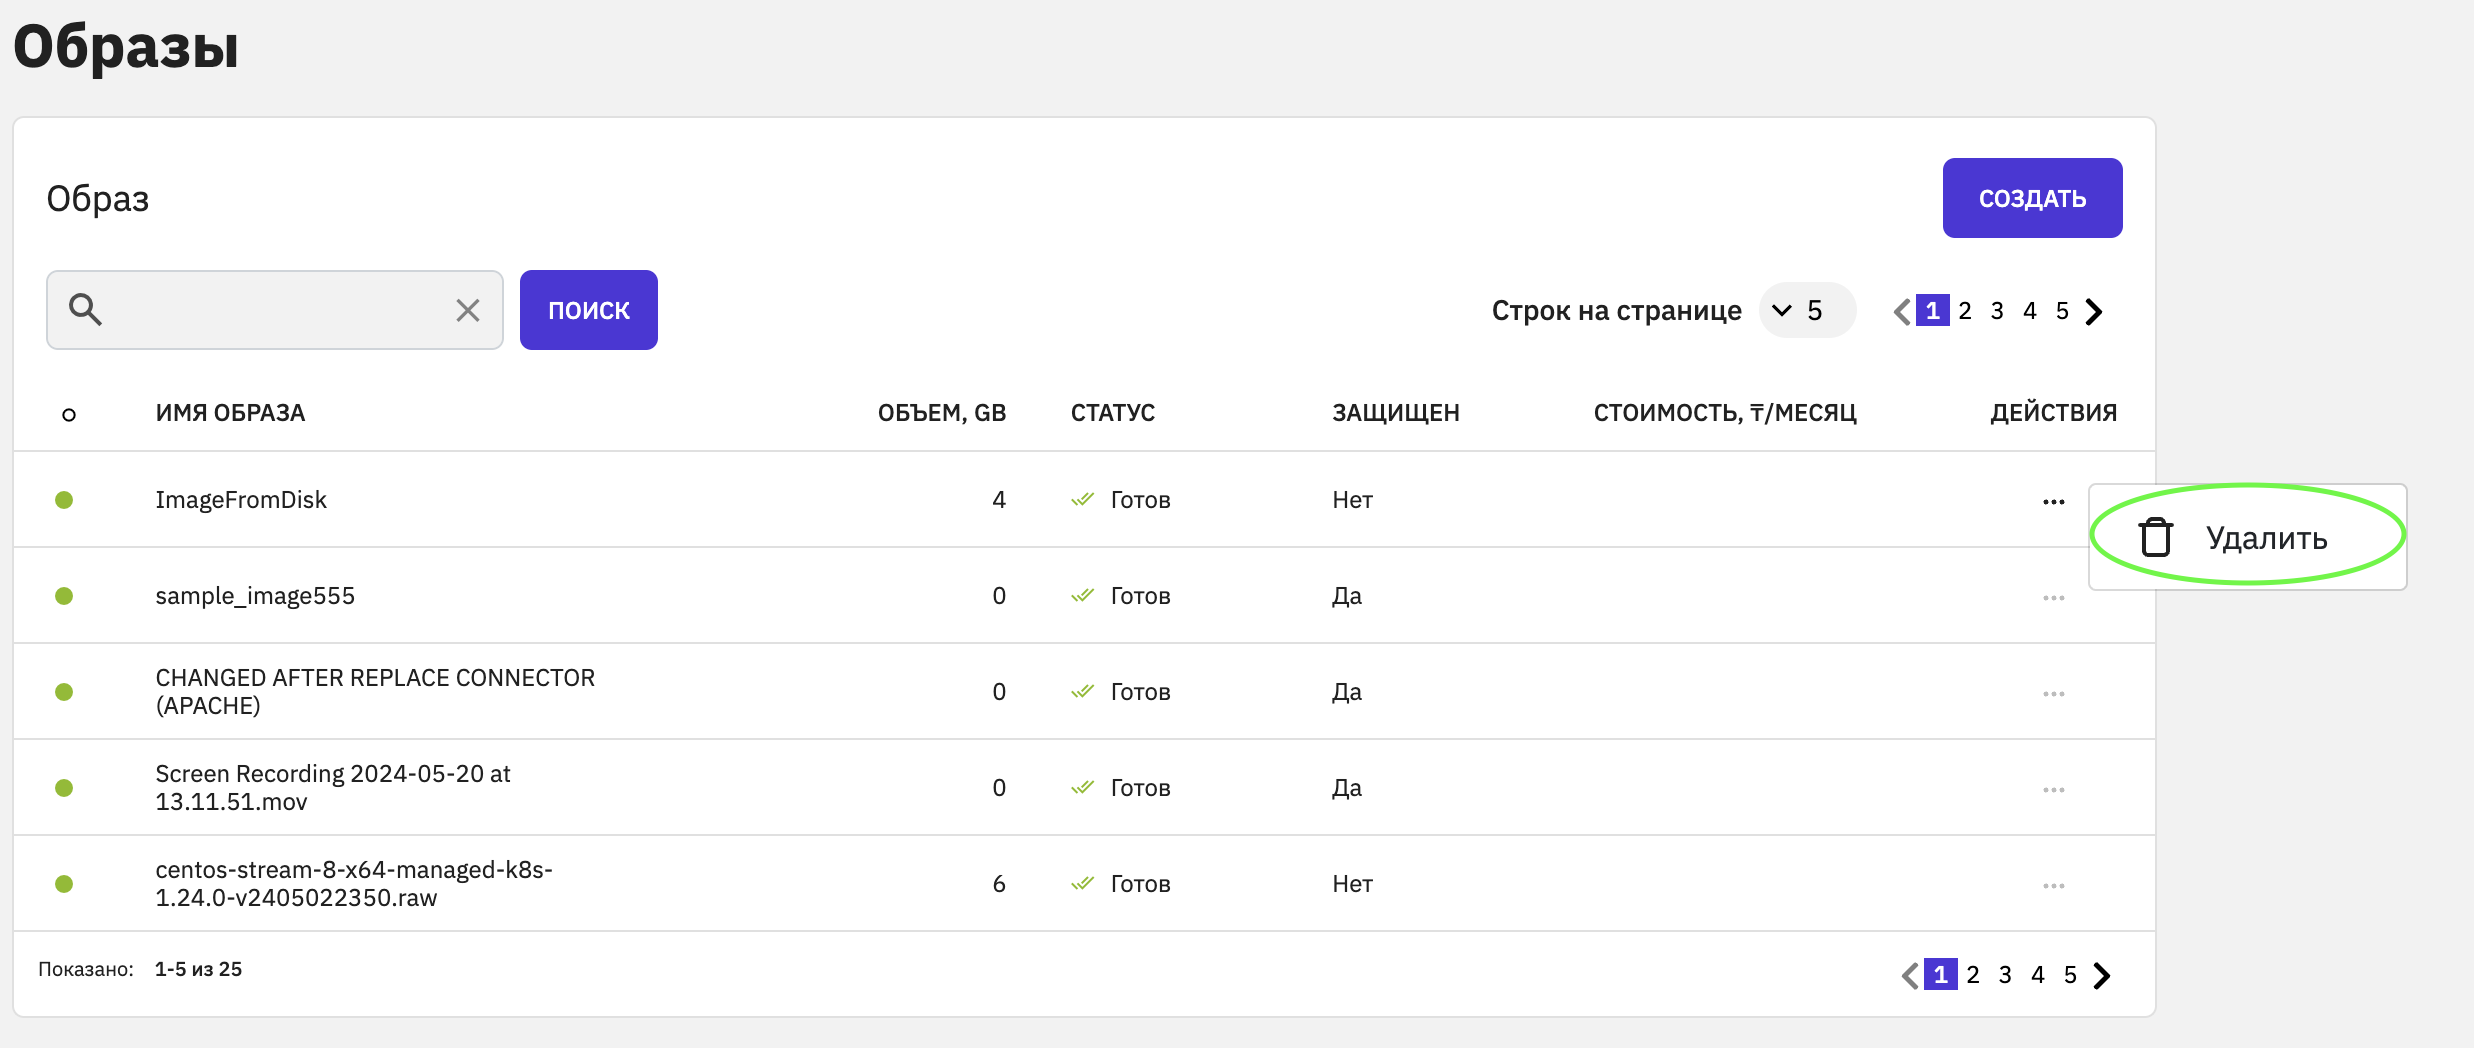Clear the search field with X icon
Image resolution: width=2474 pixels, height=1048 pixels.
pos(467,310)
